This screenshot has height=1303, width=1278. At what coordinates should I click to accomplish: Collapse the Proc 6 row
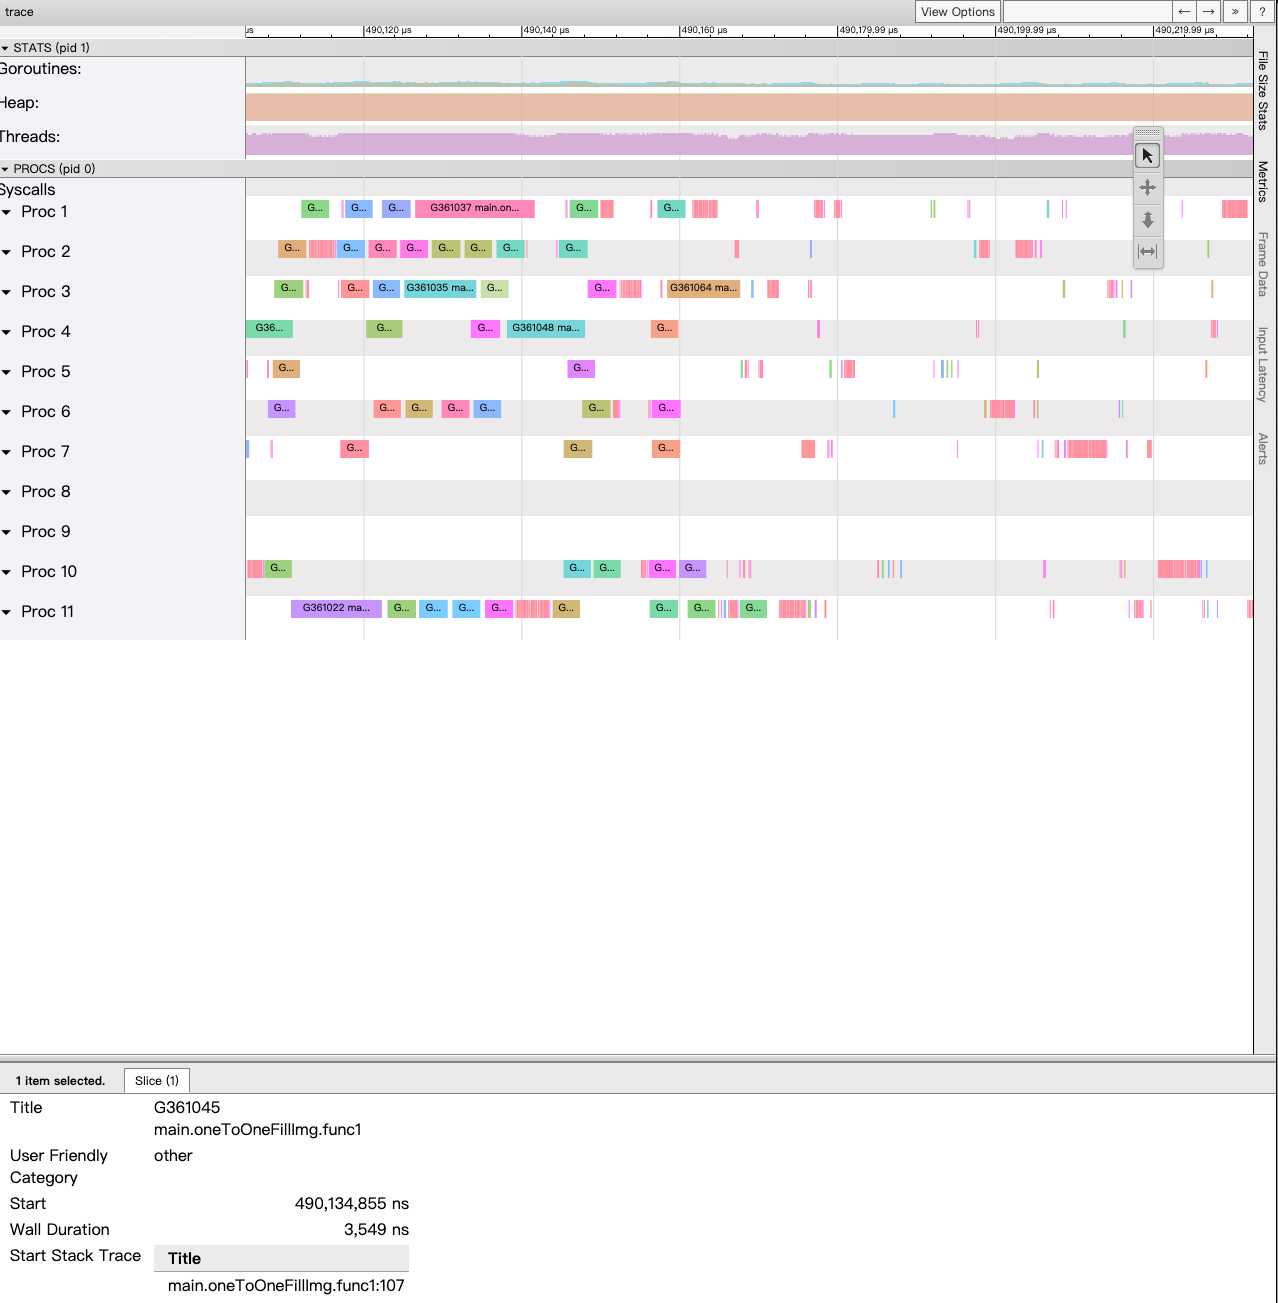[x=7, y=412]
